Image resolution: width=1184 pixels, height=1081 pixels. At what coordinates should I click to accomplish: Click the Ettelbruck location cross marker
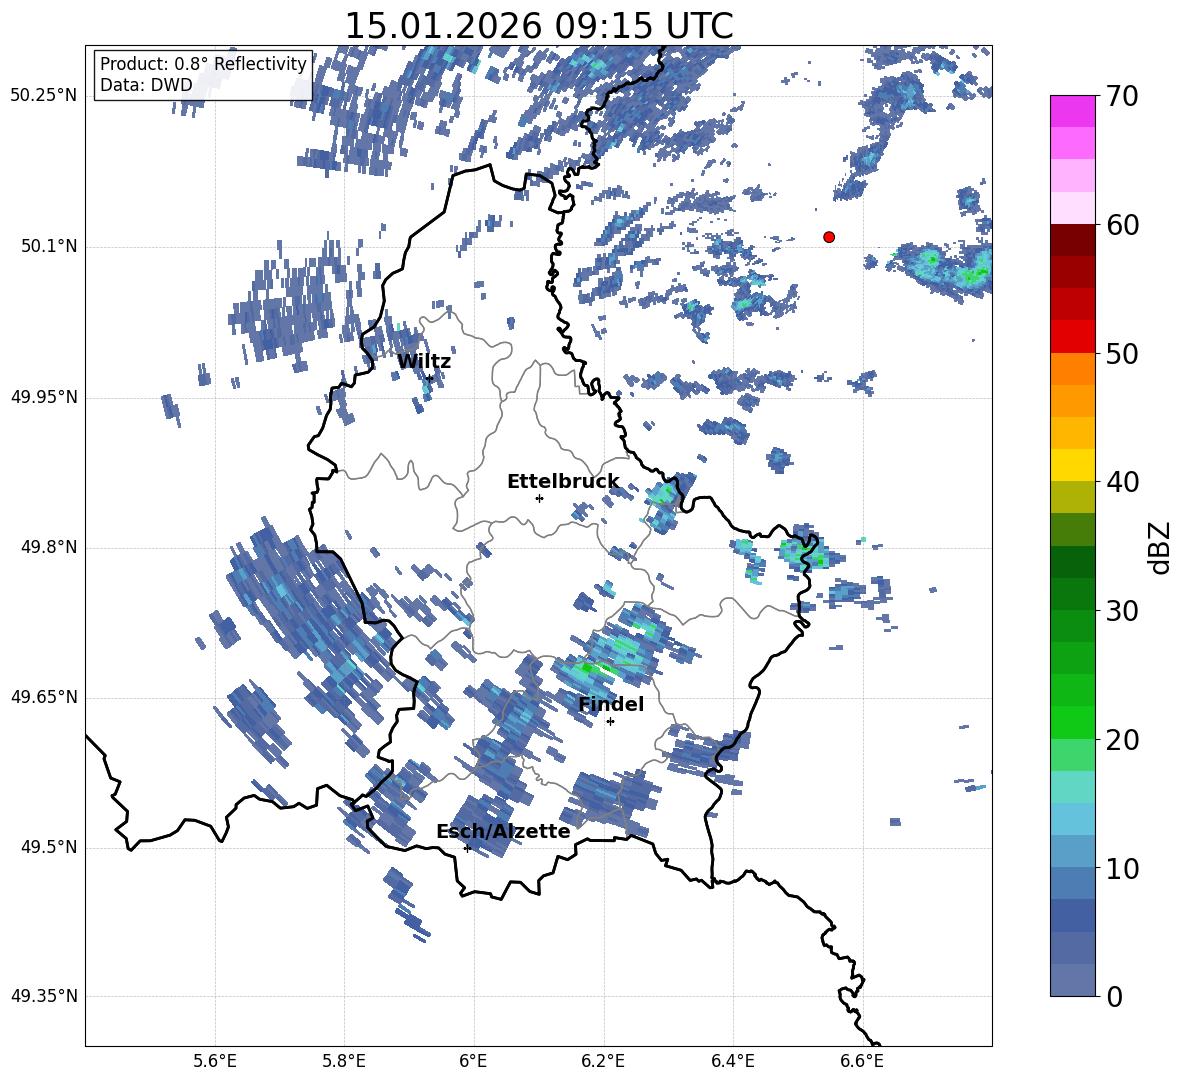coord(539,498)
